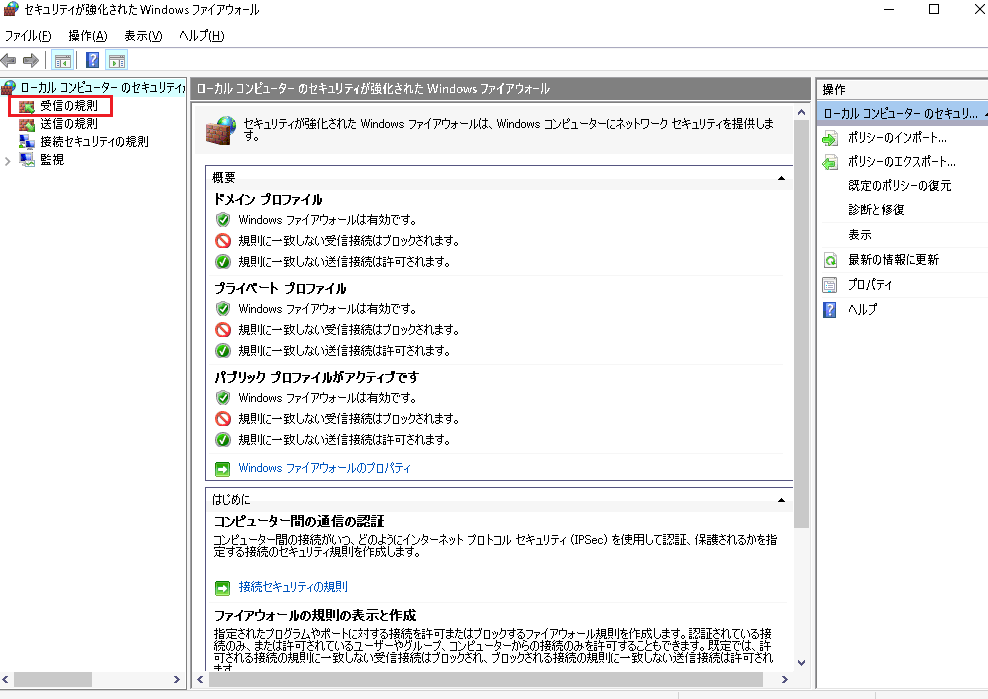988x699 pixels.
Task: Collapse the 概要 section
Action: click(781, 178)
